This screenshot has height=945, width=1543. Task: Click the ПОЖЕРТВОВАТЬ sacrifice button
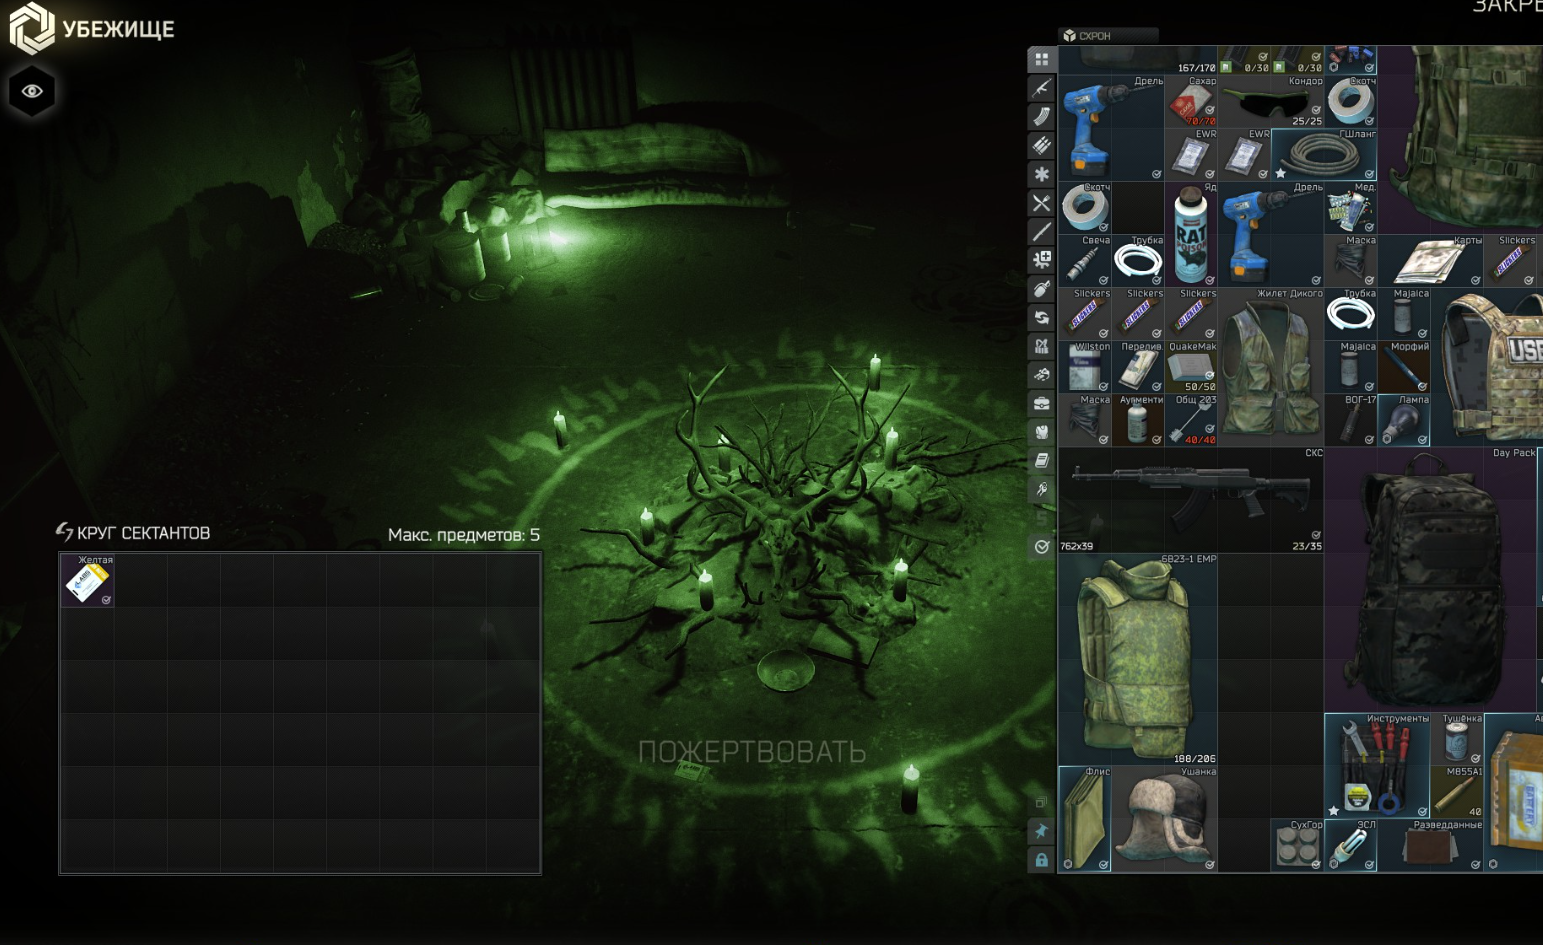752,752
